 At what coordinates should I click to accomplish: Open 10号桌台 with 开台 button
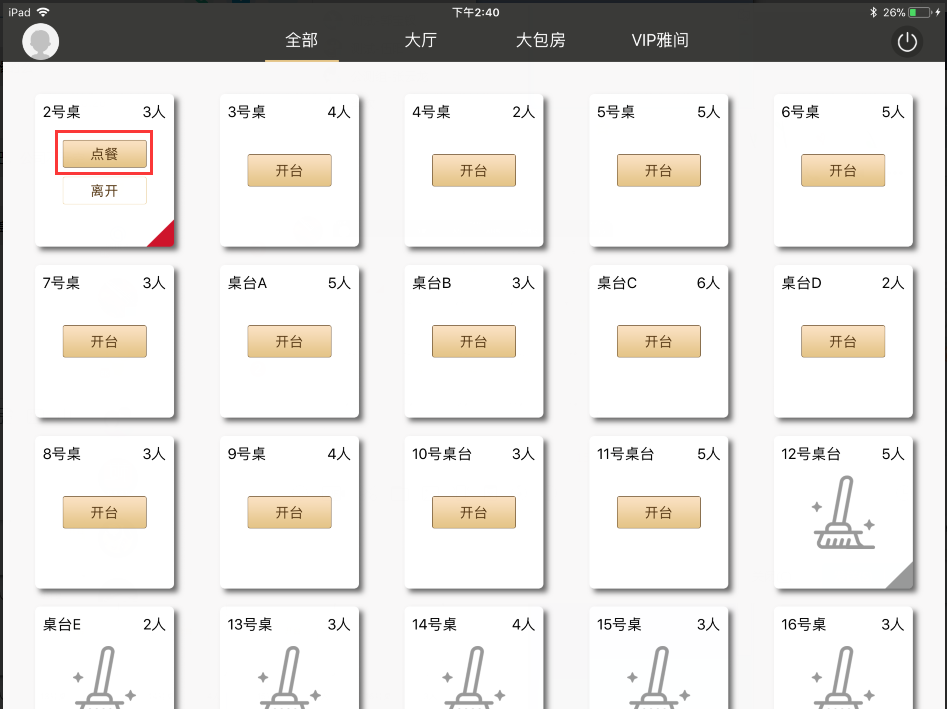click(x=474, y=512)
